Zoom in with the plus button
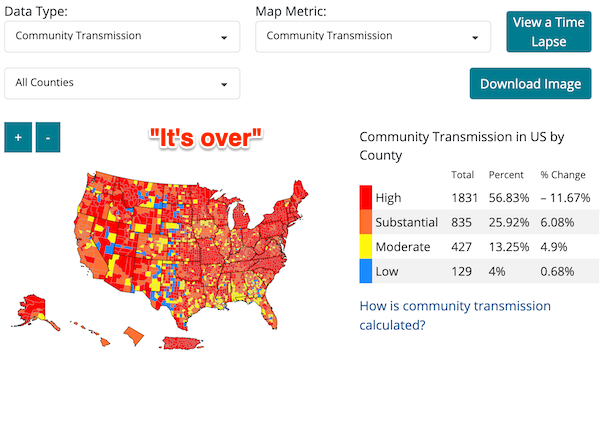The width and height of the screenshot is (600, 424). 18,137
